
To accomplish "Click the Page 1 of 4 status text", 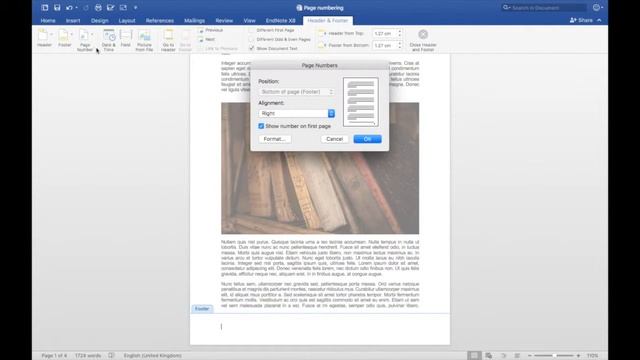I will [x=54, y=356].
